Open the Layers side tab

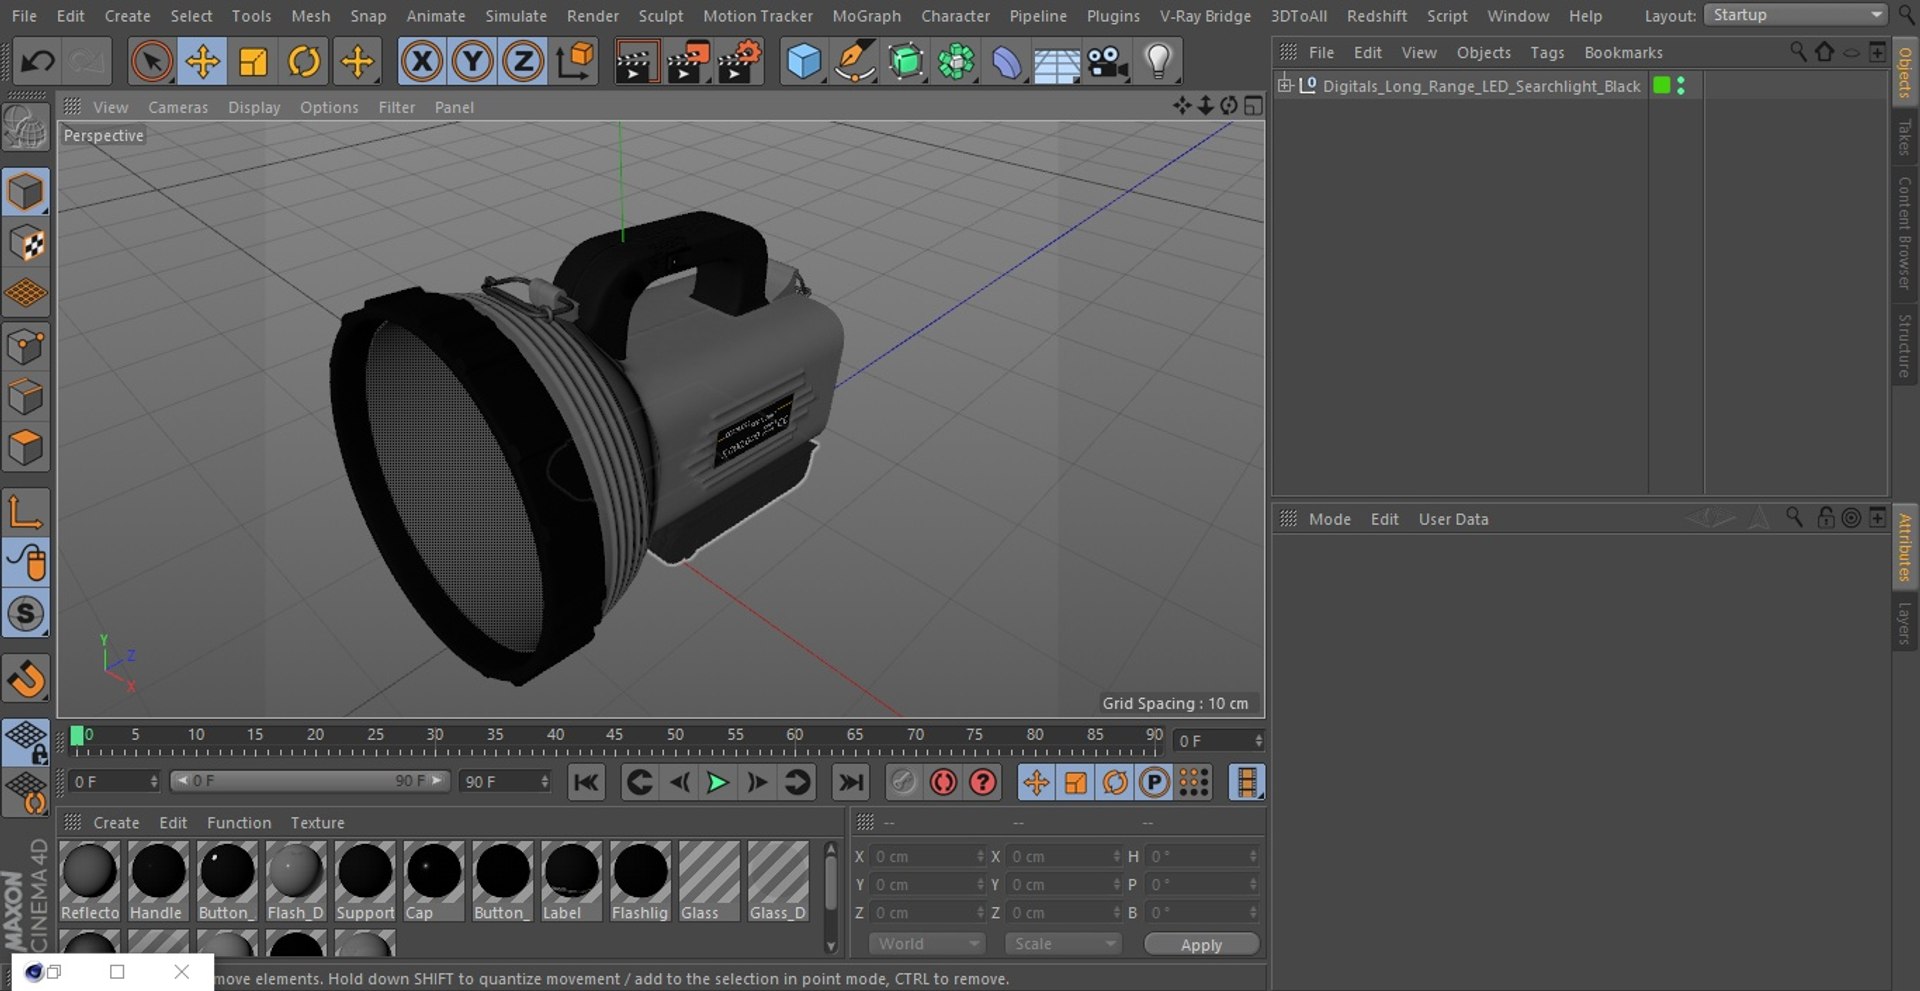click(1905, 623)
